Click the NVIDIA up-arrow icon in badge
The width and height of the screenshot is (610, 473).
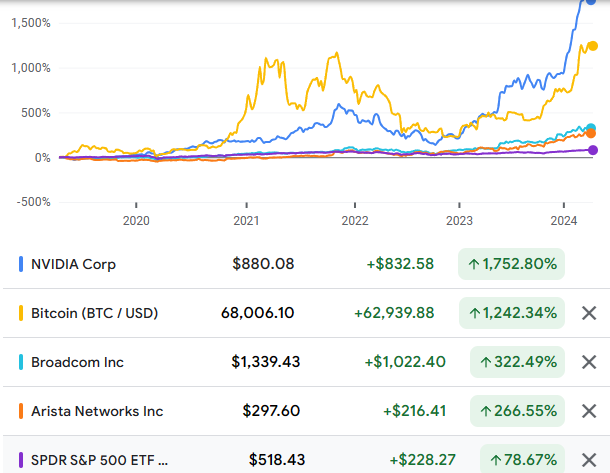click(x=473, y=265)
